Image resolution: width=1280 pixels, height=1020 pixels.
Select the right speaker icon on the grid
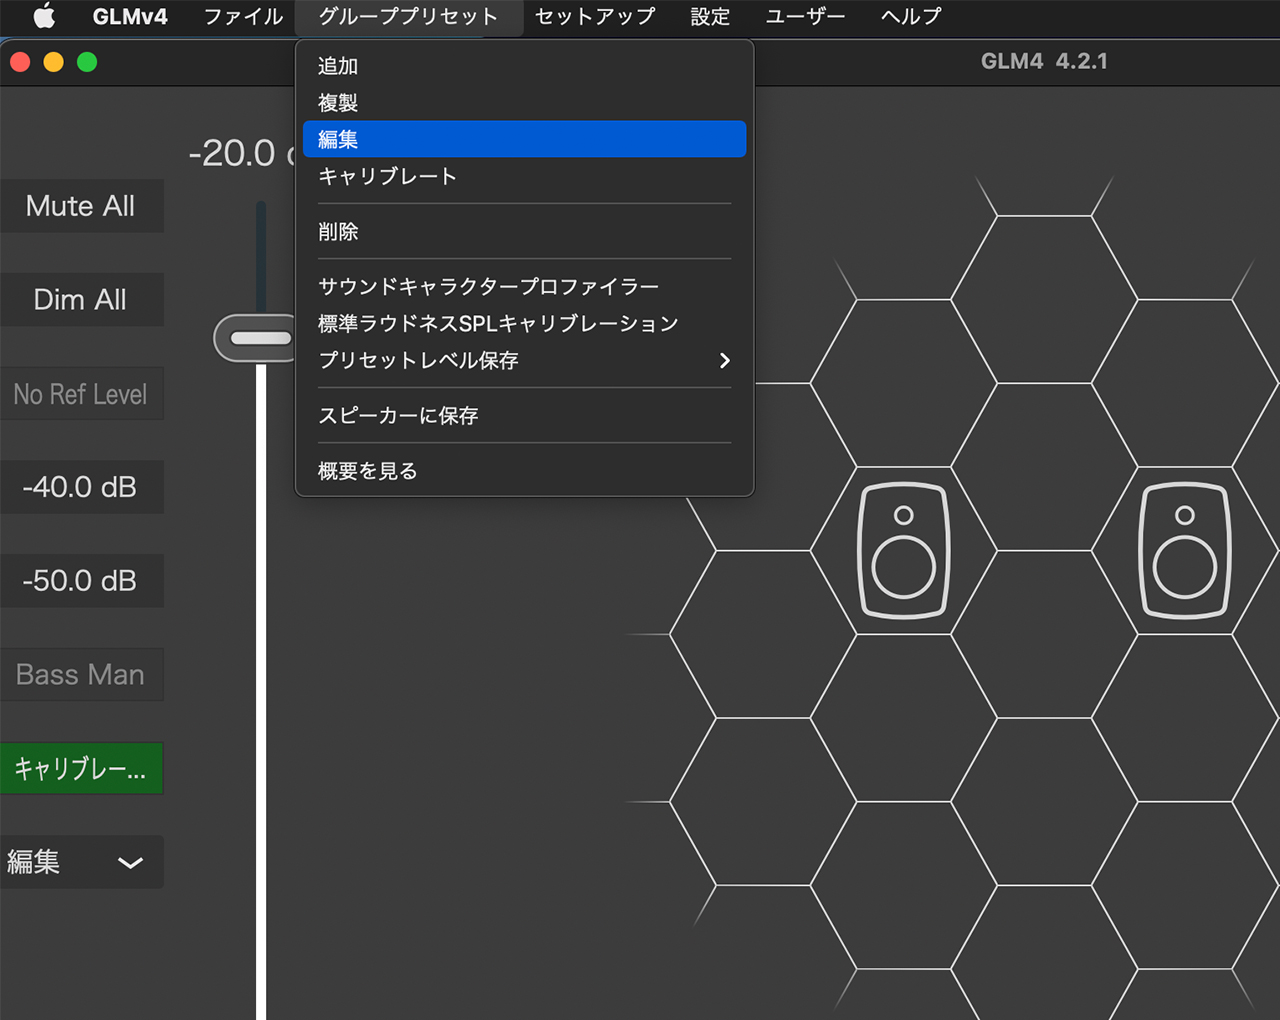(x=1185, y=550)
